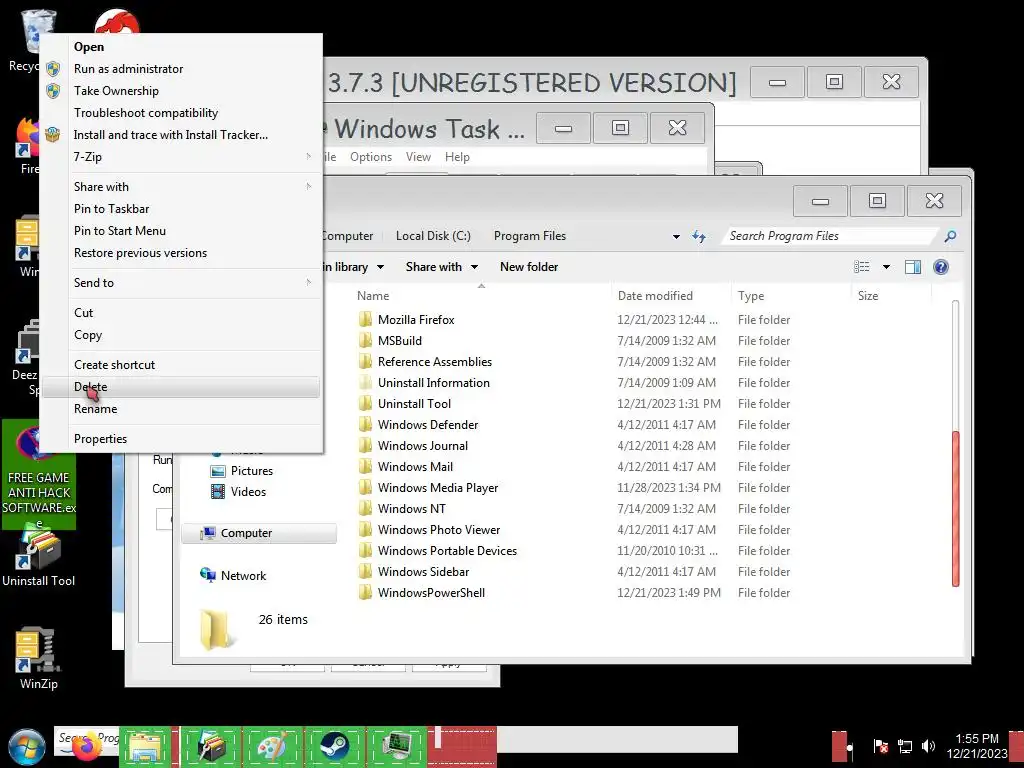Image resolution: width=1024 pixels, height=768 pixels.
Task: Select Computer in navigation pane
Action: (x=259, y=533)
